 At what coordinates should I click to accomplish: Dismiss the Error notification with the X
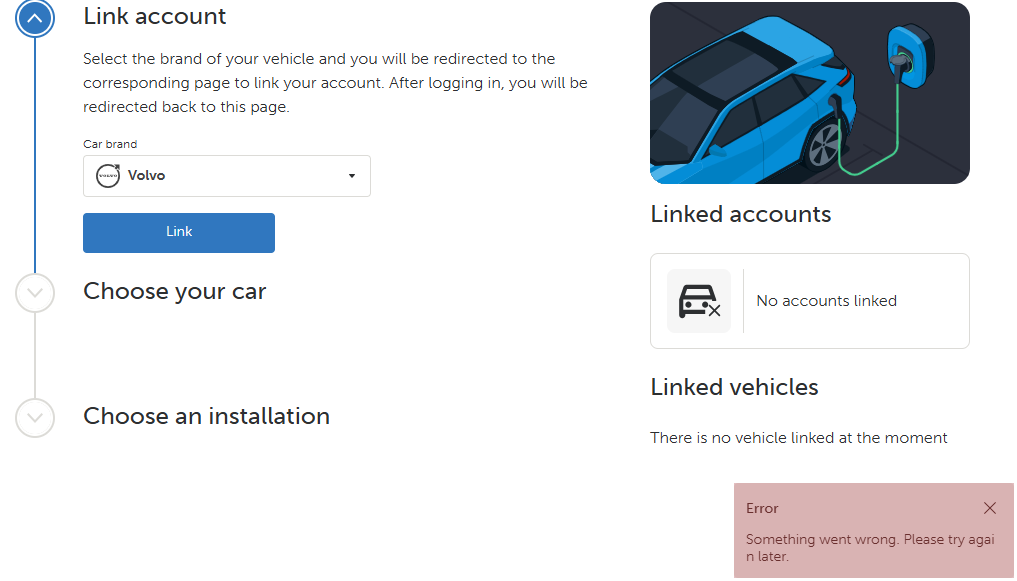tap(989, 508)
